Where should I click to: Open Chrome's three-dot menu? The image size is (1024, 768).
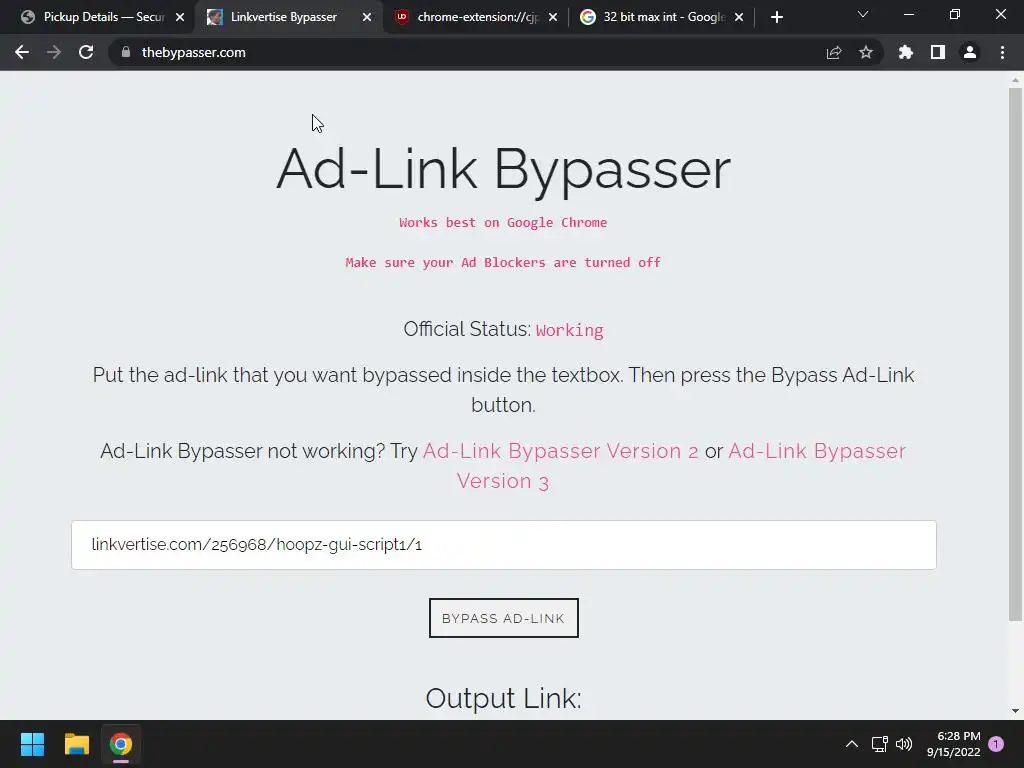[x=1002, y=52]
